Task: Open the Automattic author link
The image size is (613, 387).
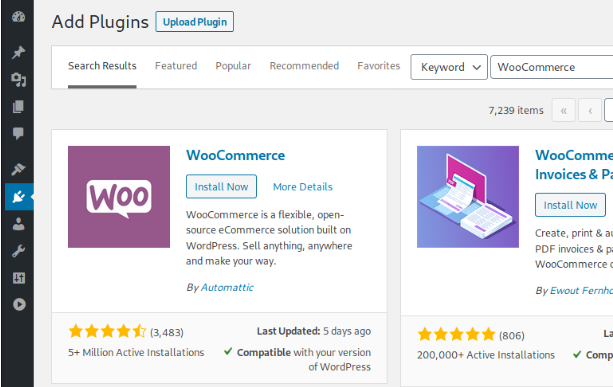Action: 227,287
